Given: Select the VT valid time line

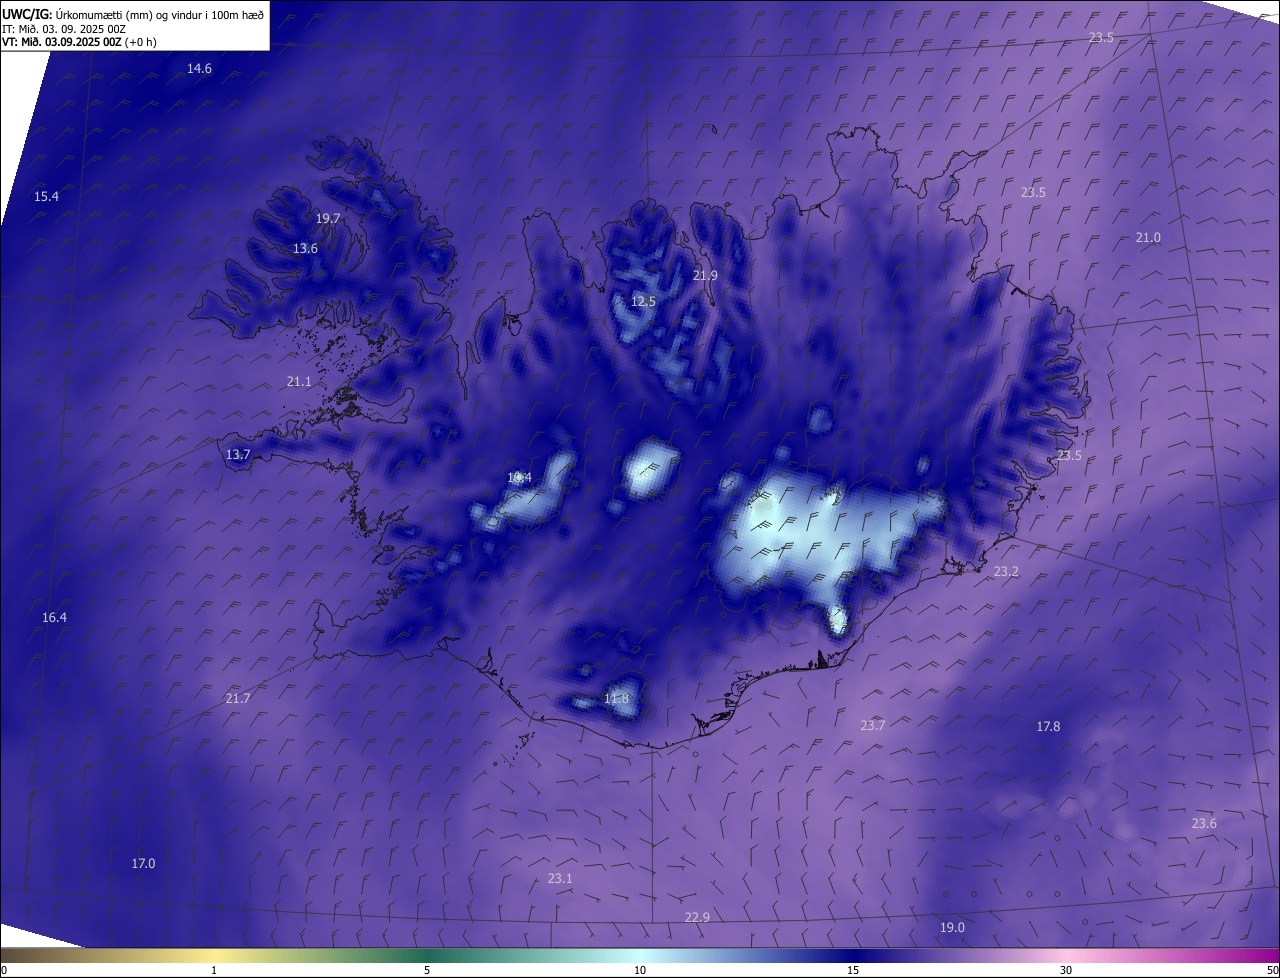Looking at the screenshot, I should [79, 42].
